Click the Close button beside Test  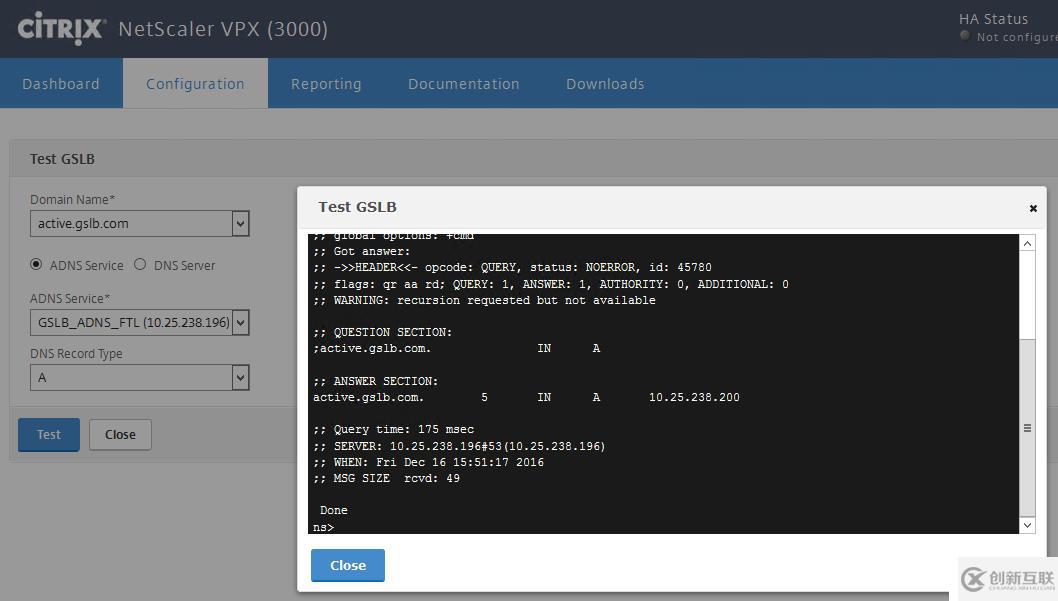(x=120, y=435)
